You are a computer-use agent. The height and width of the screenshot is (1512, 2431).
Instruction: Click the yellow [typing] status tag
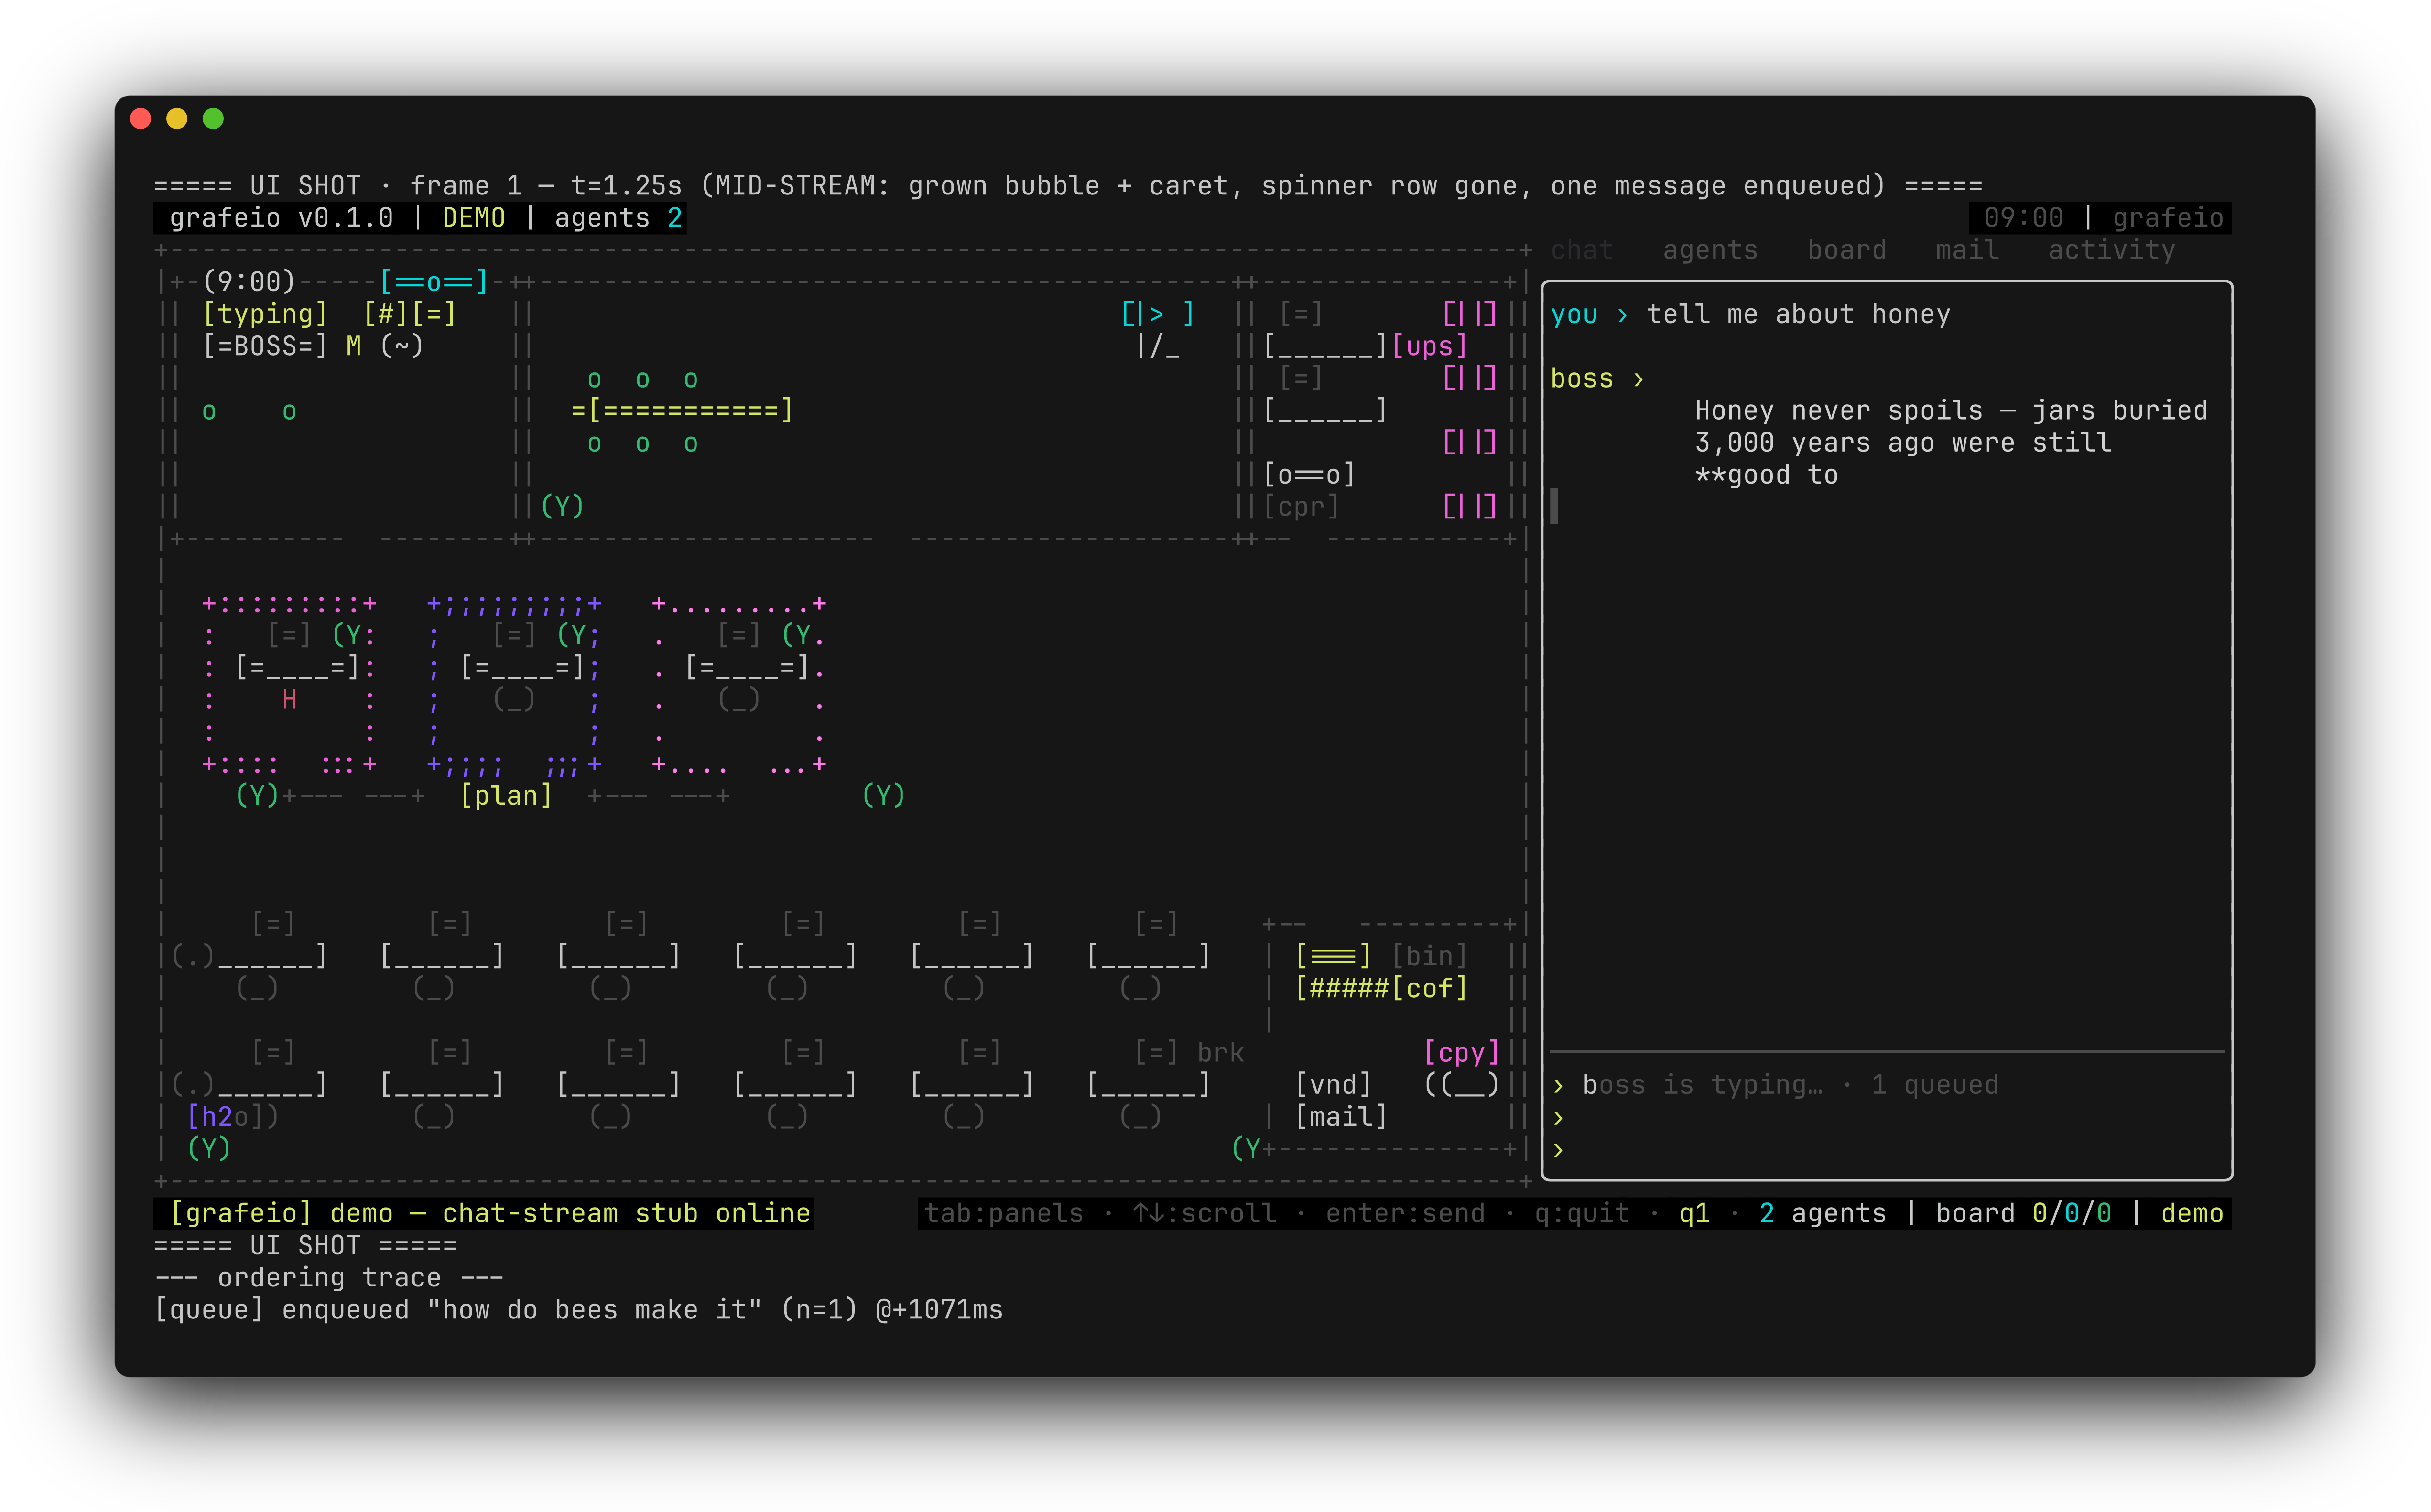click(265, 314)
